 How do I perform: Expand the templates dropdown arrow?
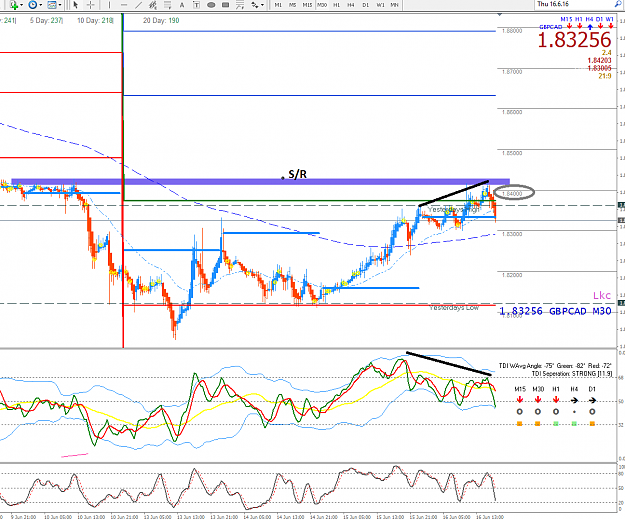click(x=60, y=5)
